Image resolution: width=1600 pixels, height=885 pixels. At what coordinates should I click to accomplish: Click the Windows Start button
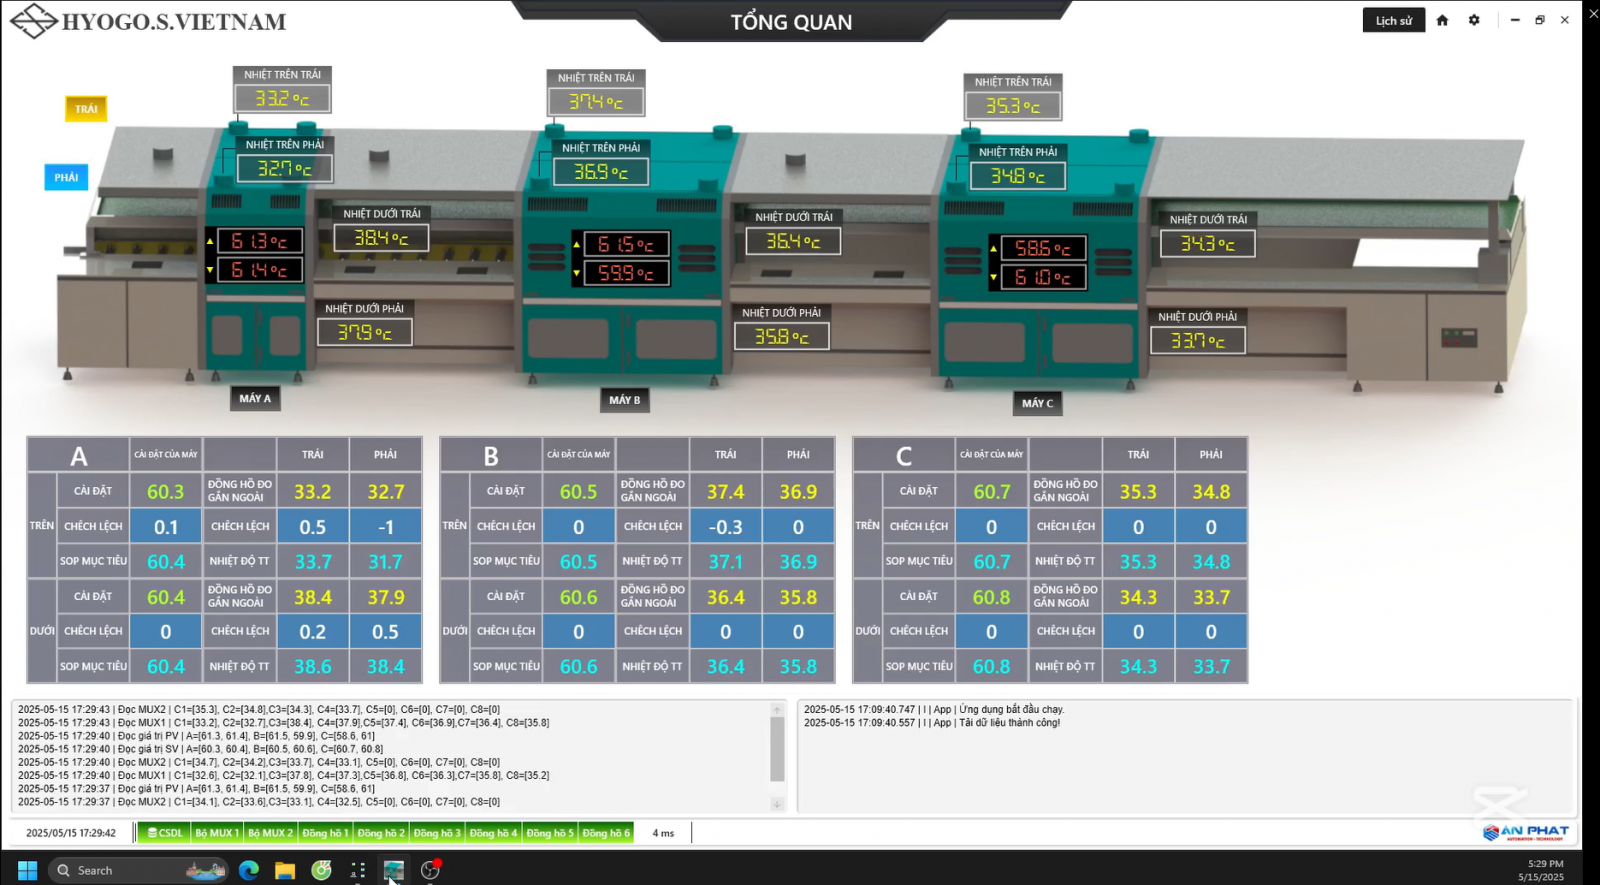coord(27,870)
